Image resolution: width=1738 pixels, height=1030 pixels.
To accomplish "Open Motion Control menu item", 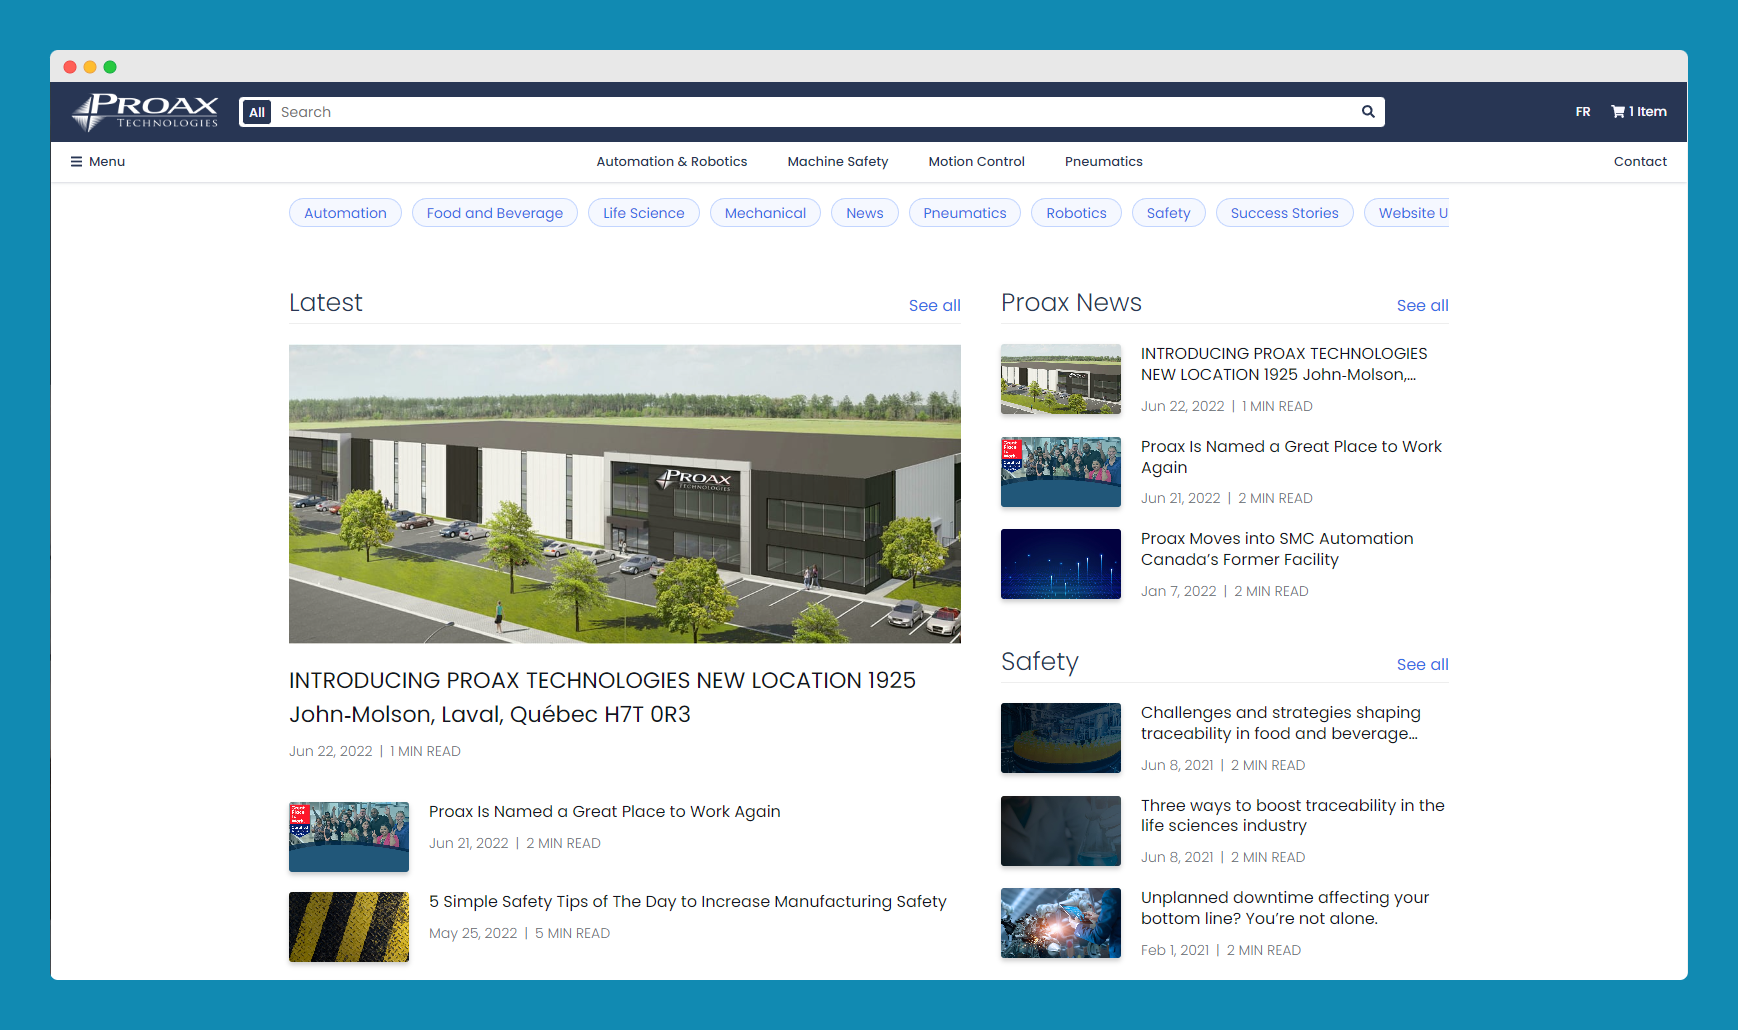I will click(x=977, y=162).
